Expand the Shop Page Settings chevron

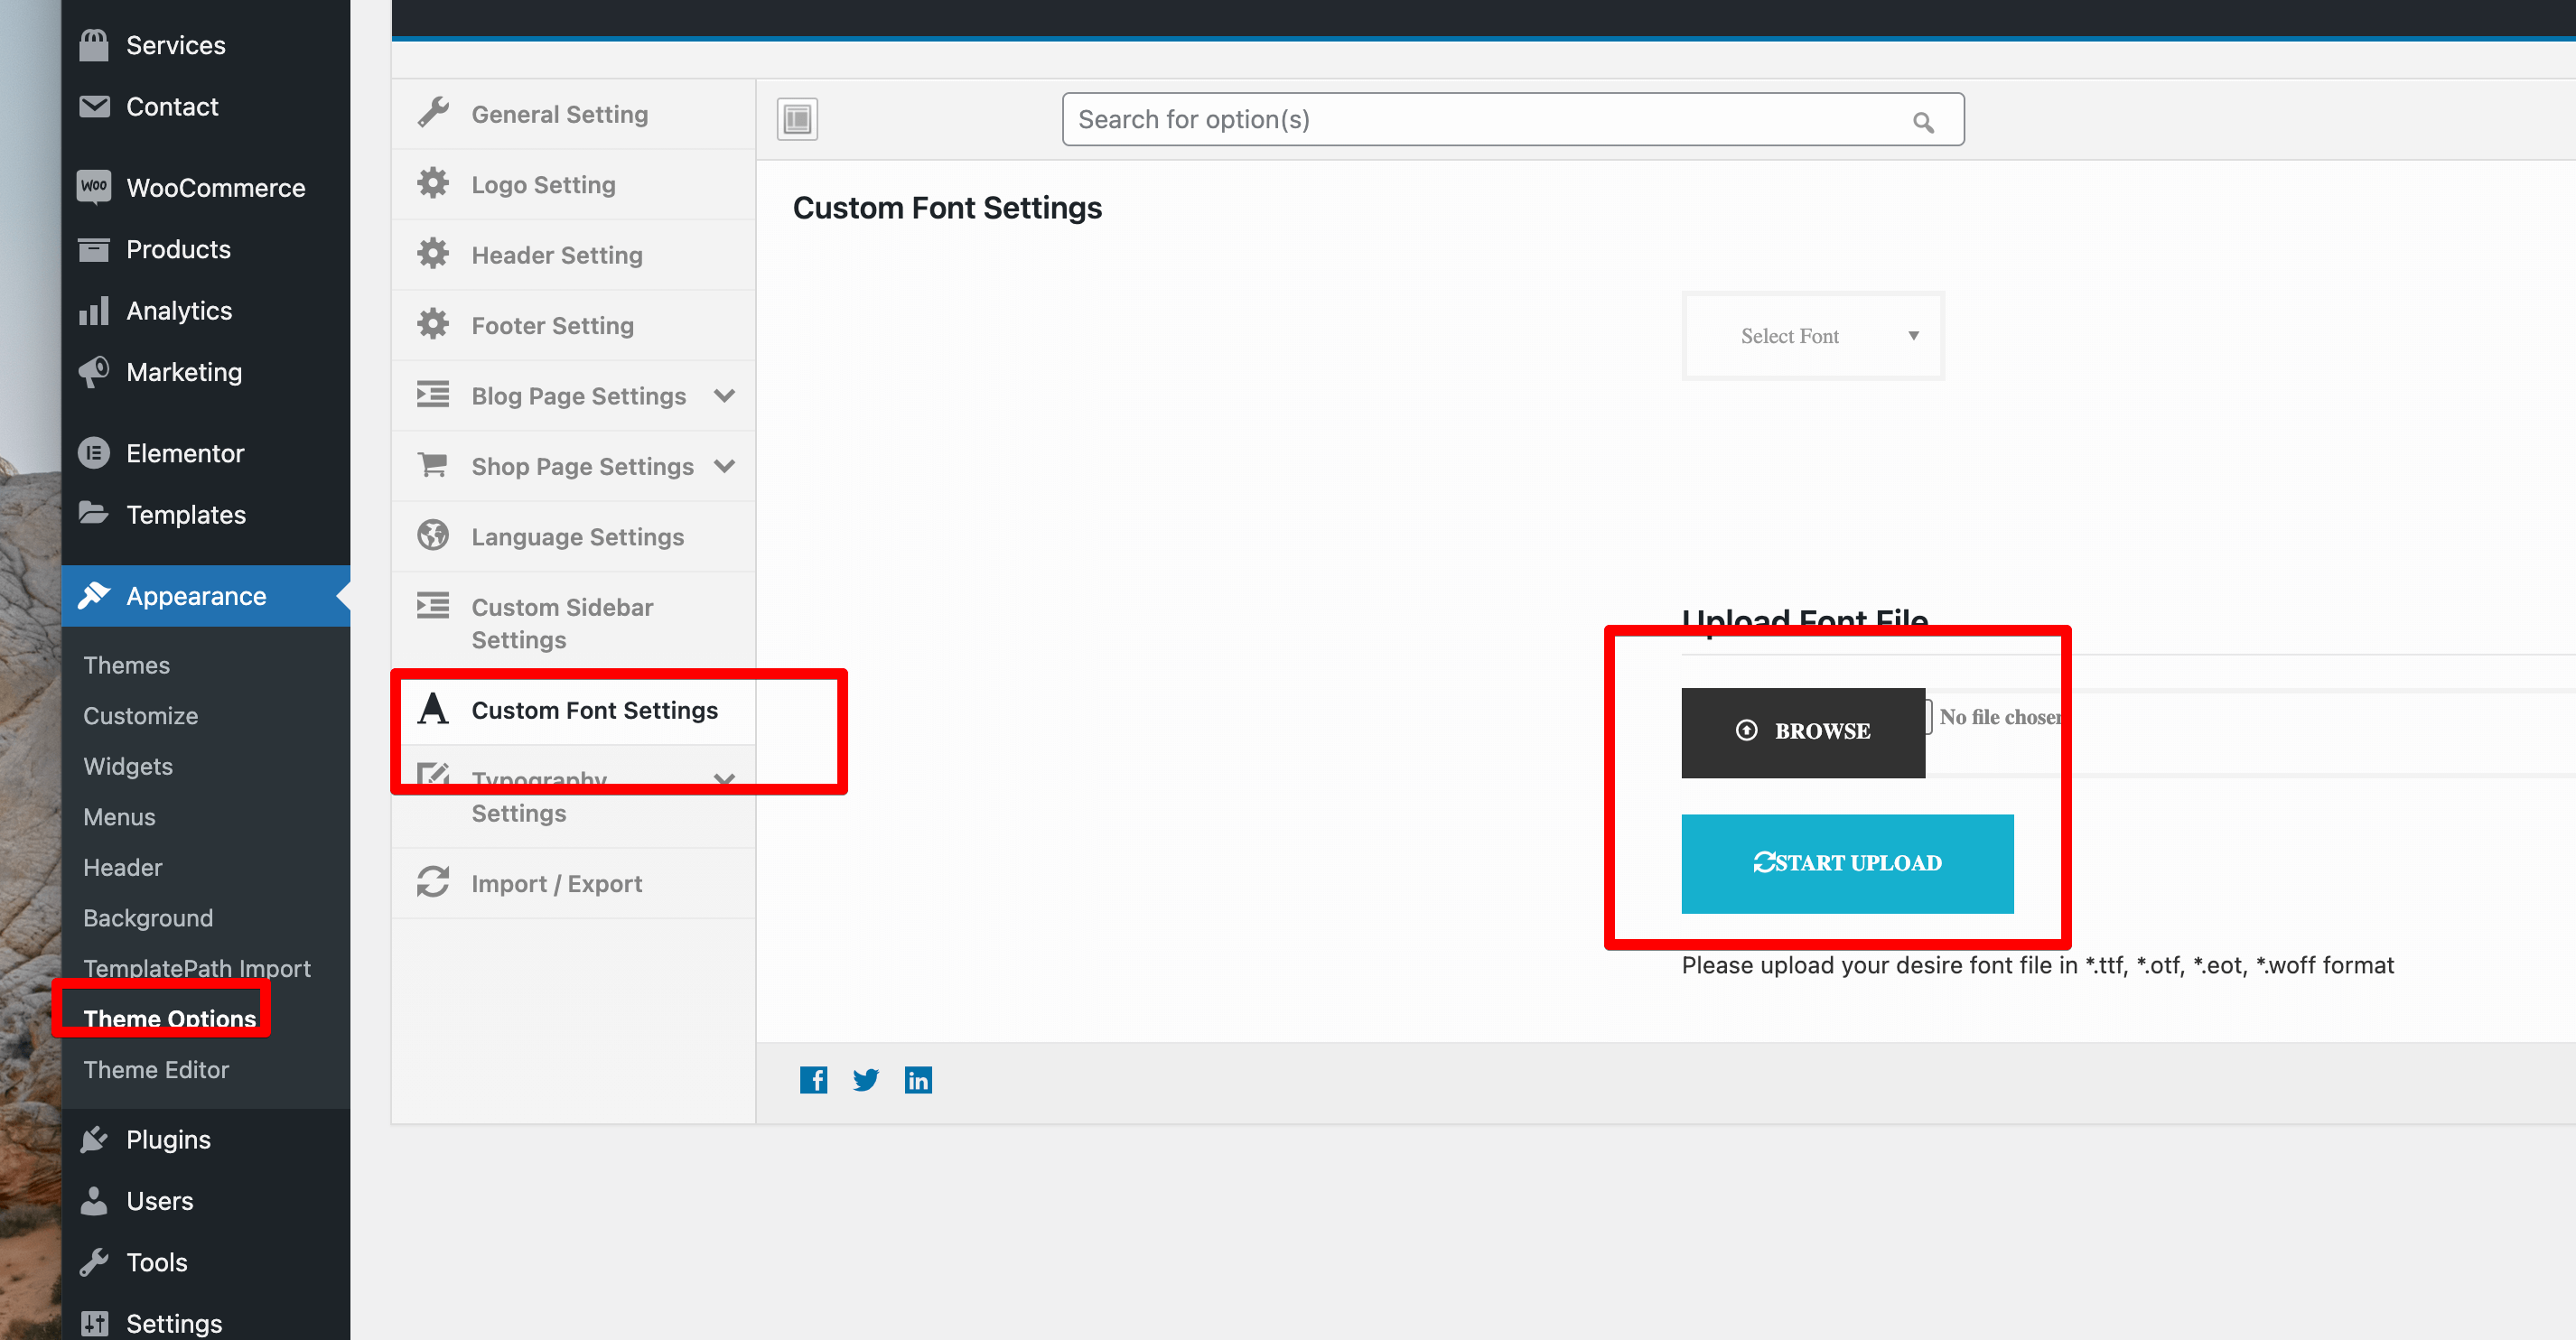[x=725, y=466]
